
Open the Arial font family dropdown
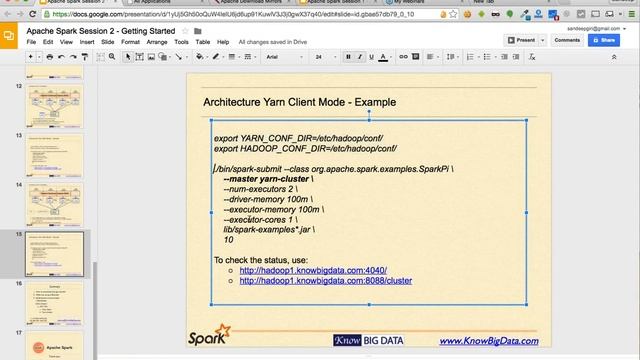[x=284, y=57]
